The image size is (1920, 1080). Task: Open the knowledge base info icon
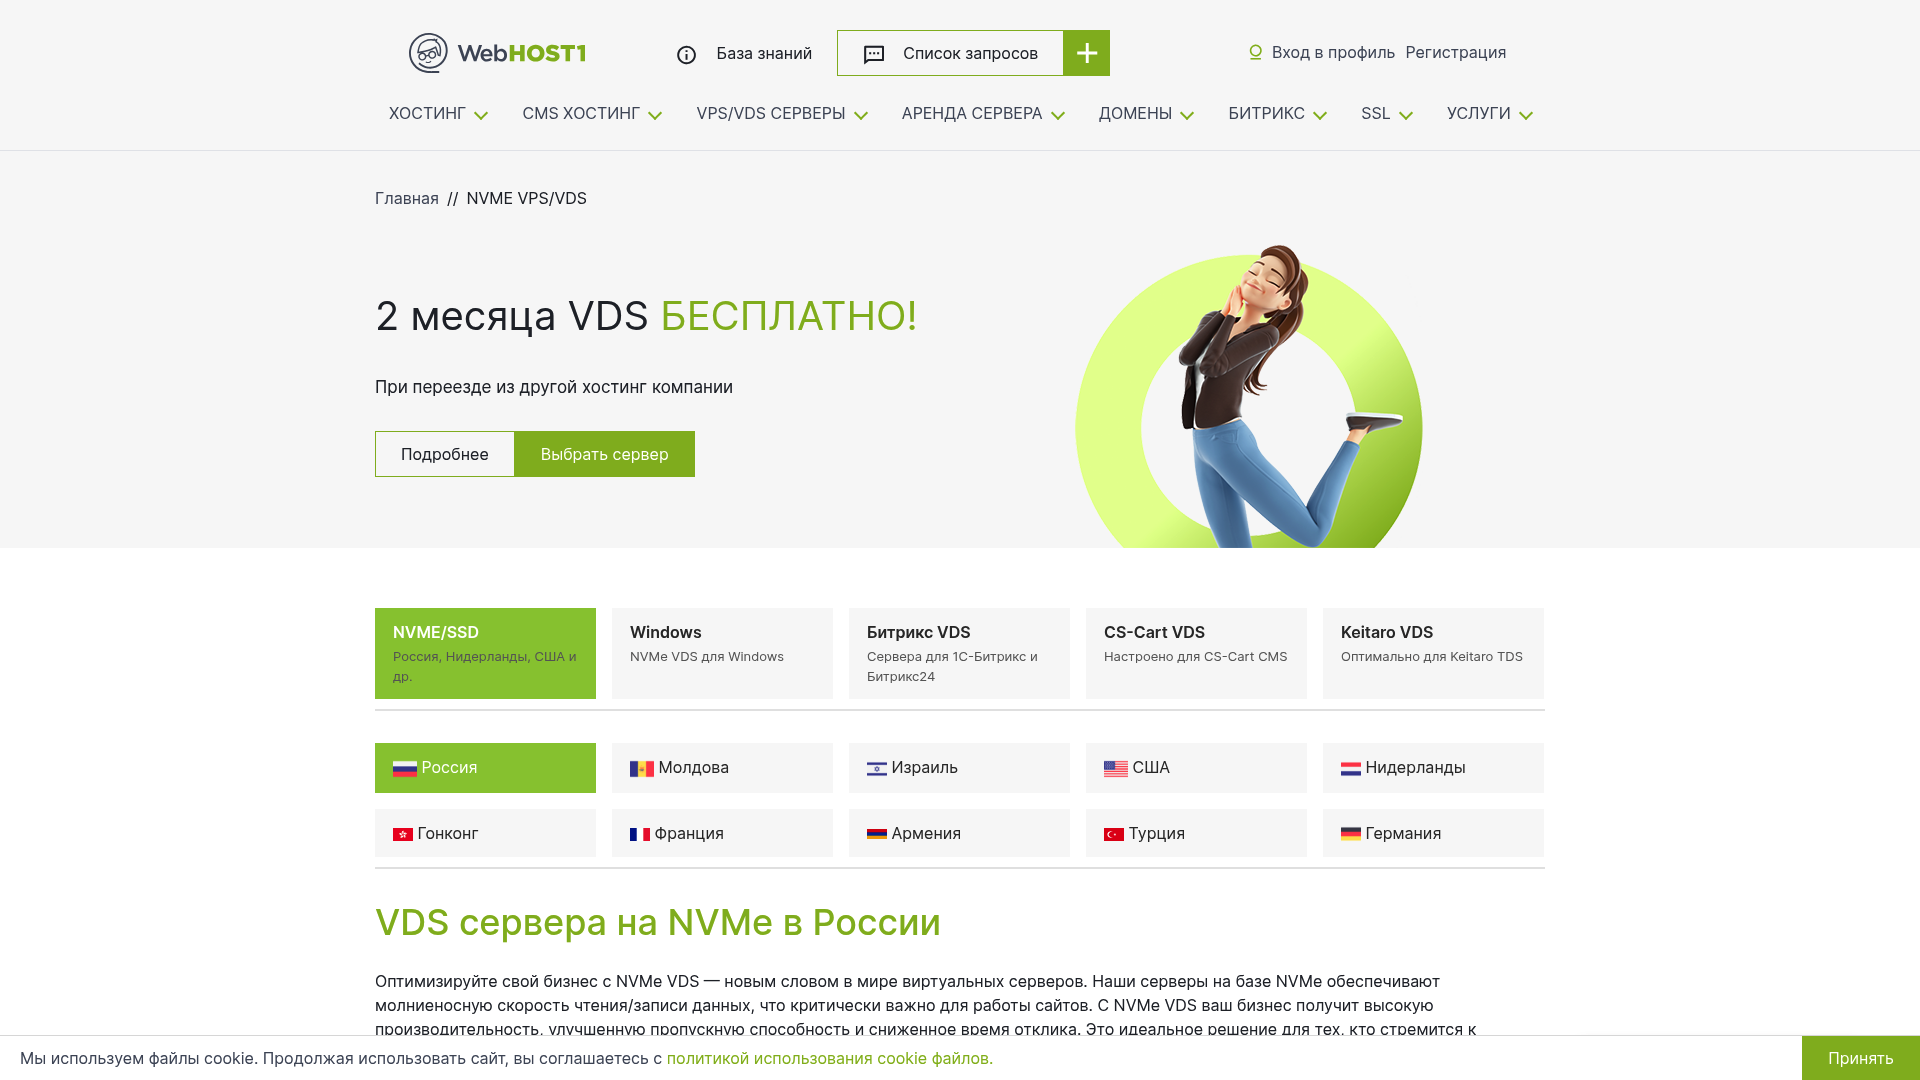tap(686, 55)
